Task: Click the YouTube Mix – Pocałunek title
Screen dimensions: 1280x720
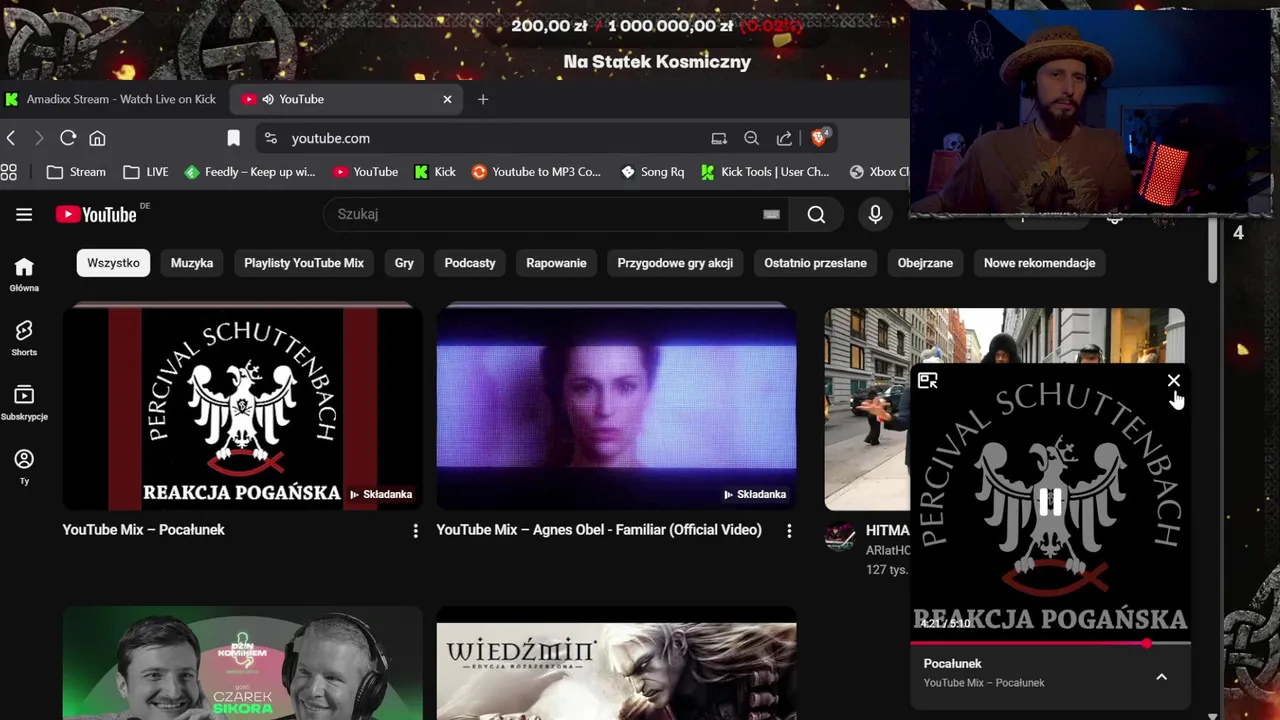Action: [x=144, y=530]
